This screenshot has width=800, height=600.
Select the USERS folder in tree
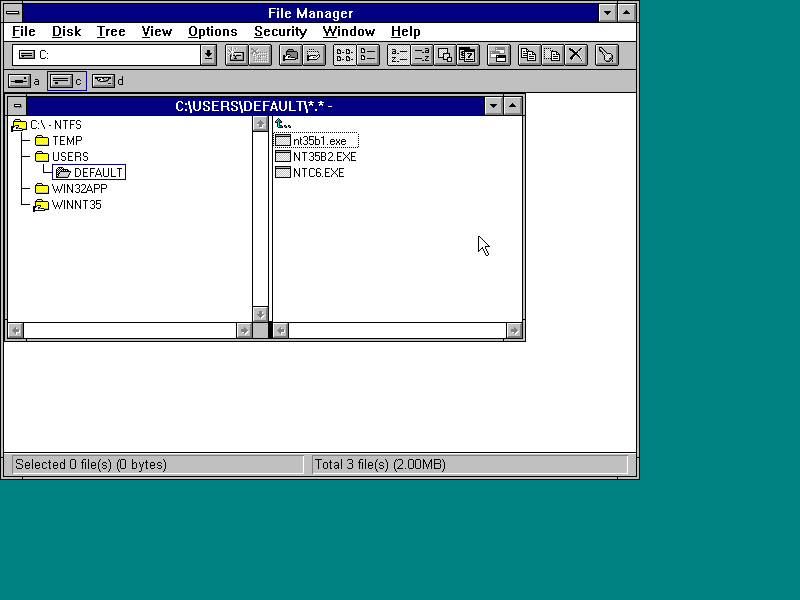pos(62,157)
